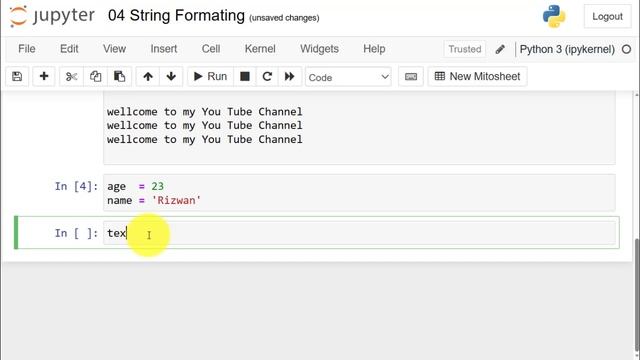
Task: Open the File menu
Action: 27,49
